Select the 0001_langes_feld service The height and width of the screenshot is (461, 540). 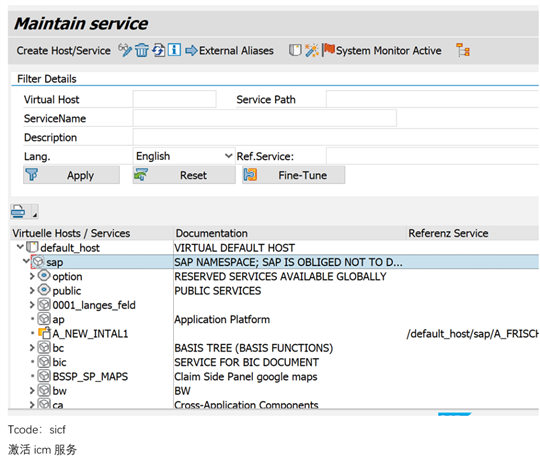coord(94,305)
